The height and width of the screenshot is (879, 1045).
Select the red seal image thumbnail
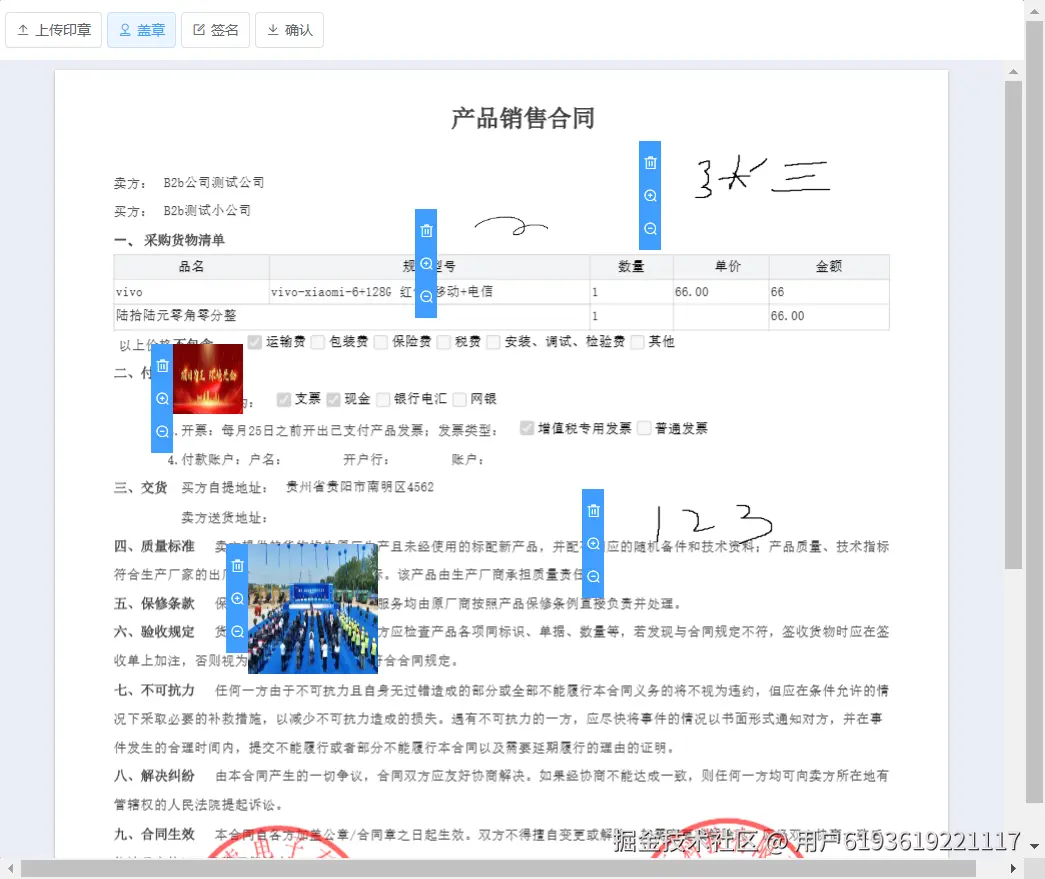(208, 379)
